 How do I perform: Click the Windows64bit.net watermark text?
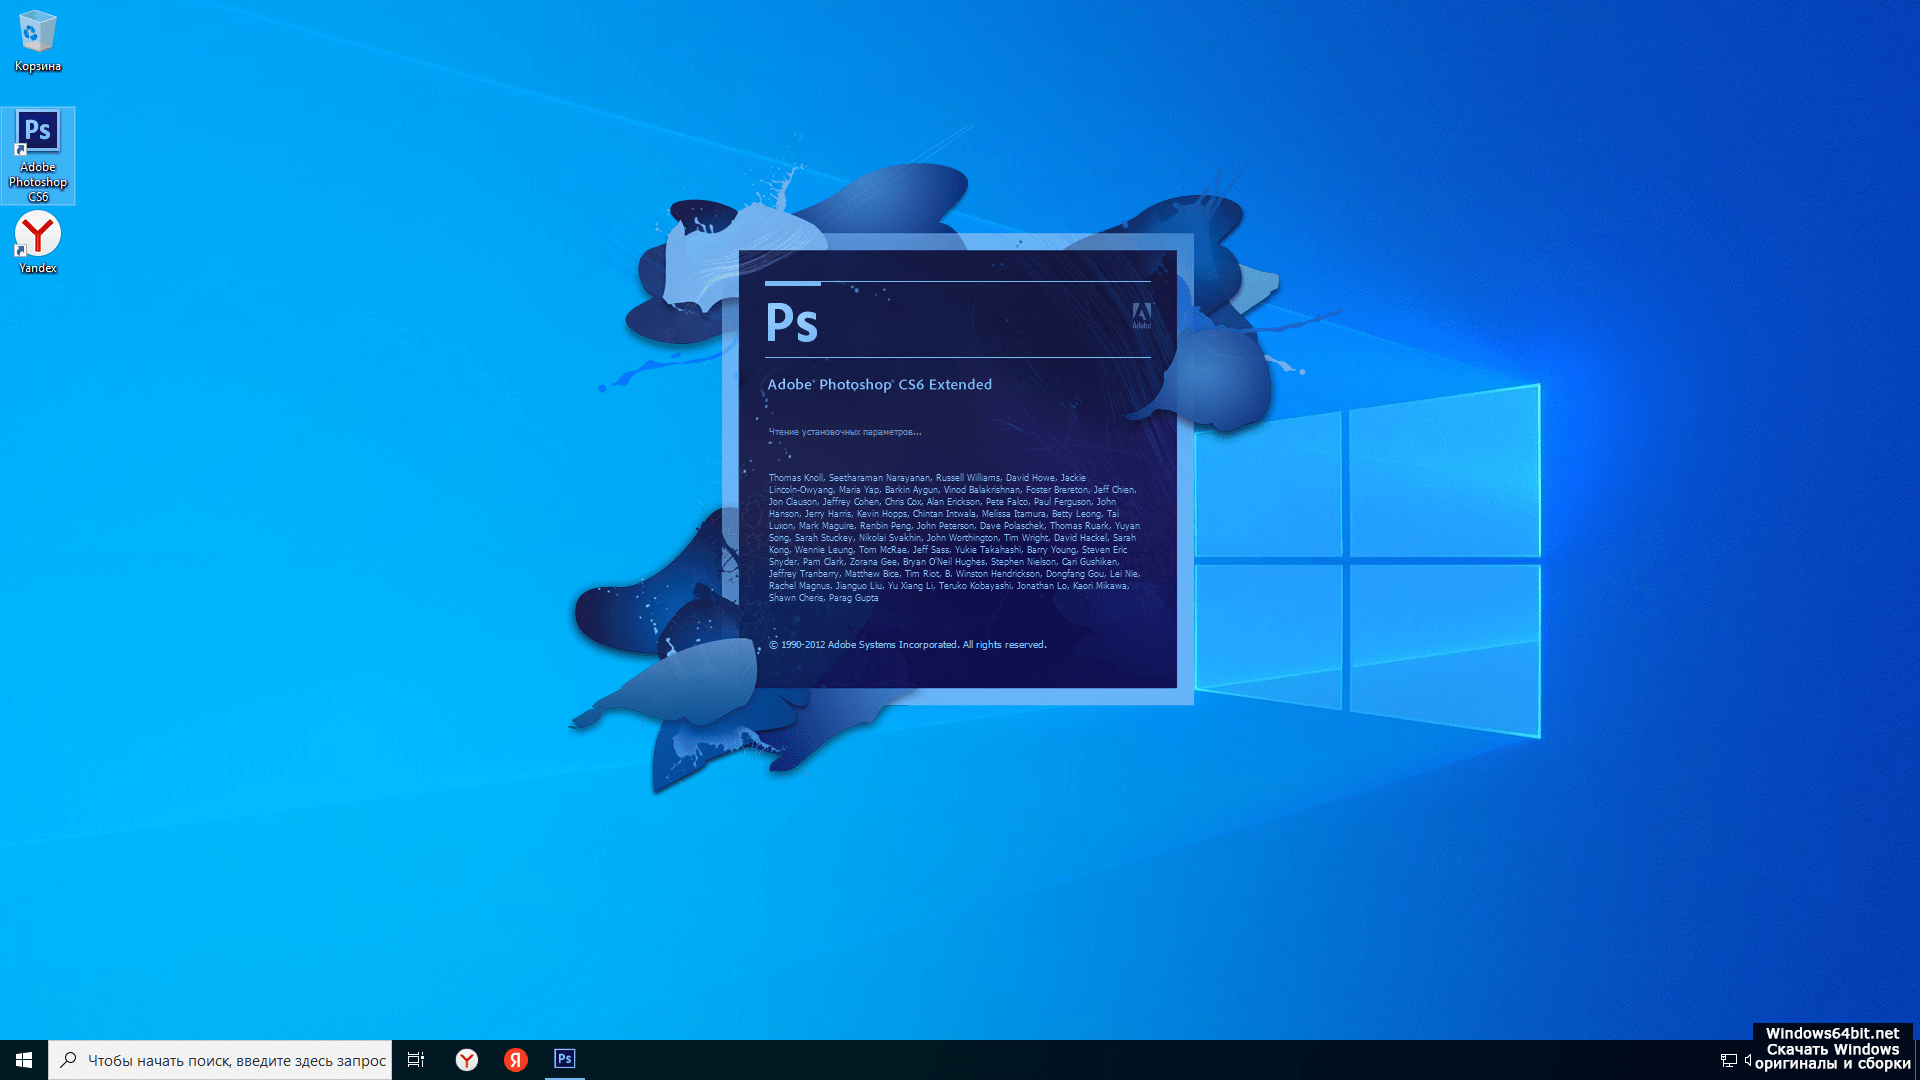coord(1832,1034)
